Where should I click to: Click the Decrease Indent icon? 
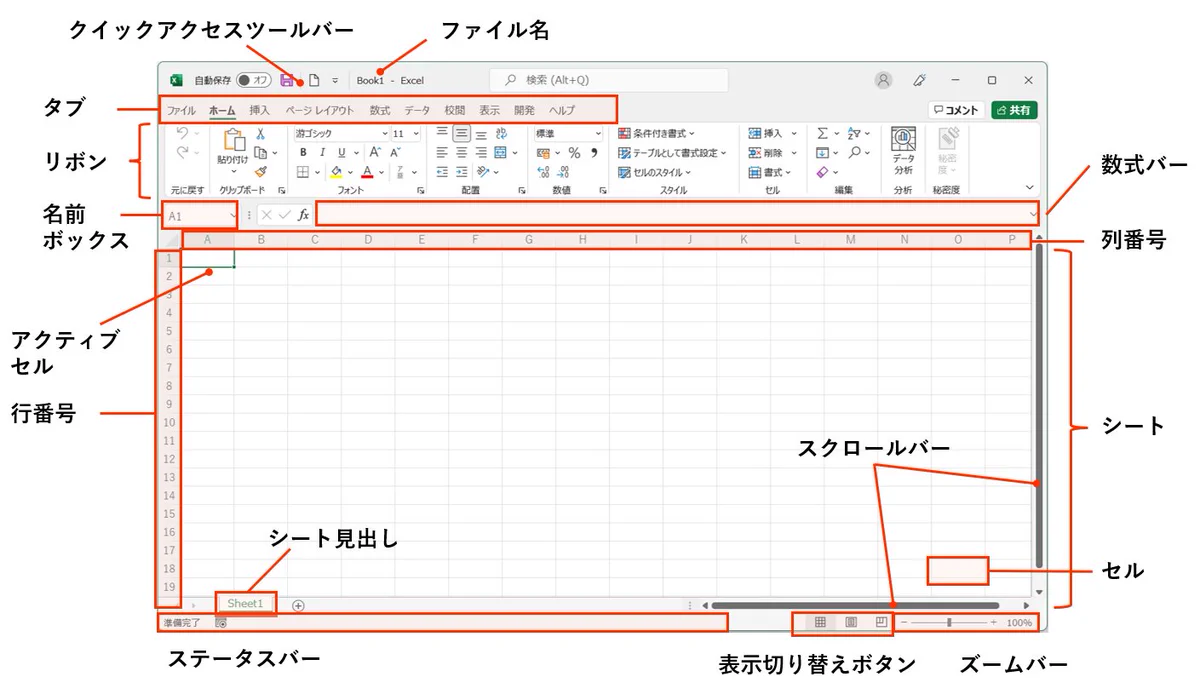(442, 172)
